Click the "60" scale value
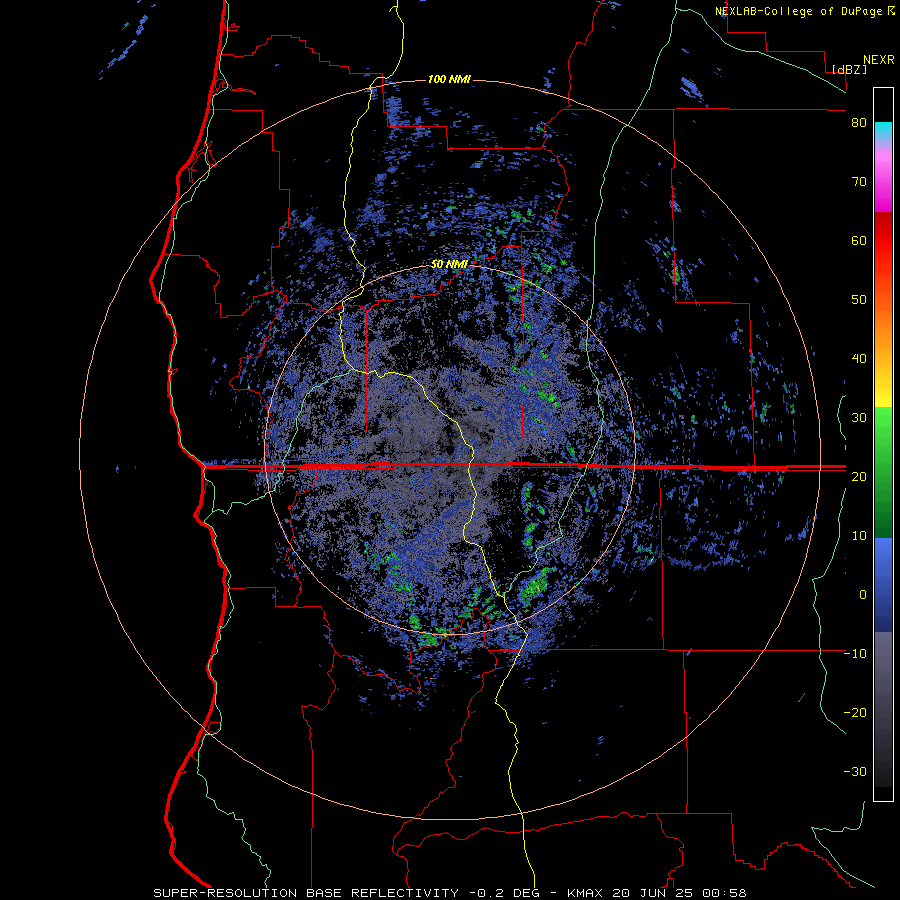The width and height of the screenshot is (900, 900). click(x=859, y=240)
